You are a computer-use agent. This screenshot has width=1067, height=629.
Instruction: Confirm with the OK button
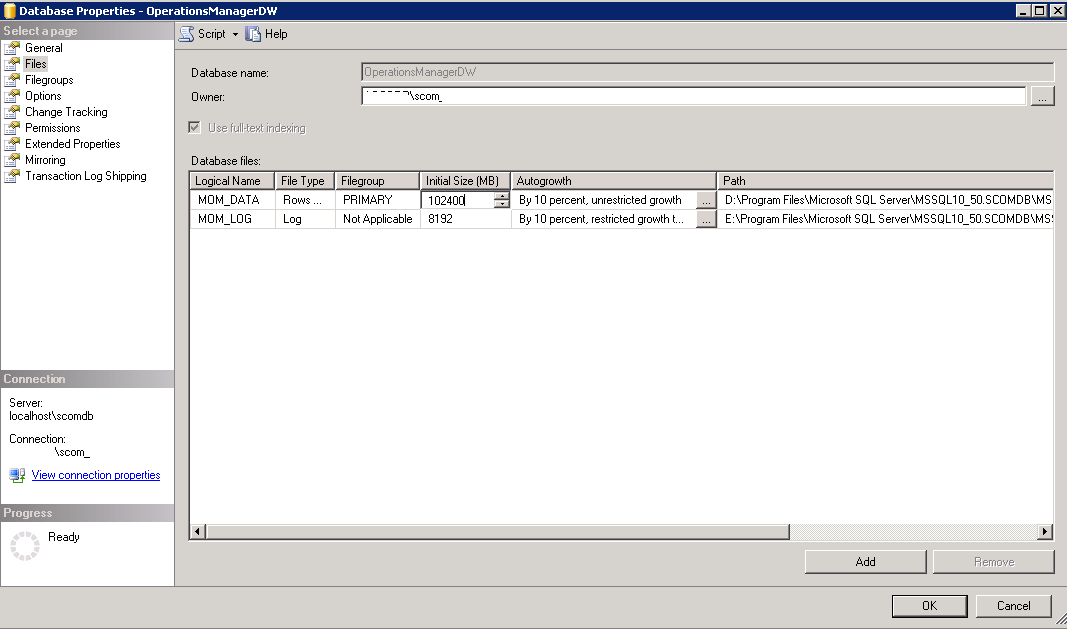930,606
